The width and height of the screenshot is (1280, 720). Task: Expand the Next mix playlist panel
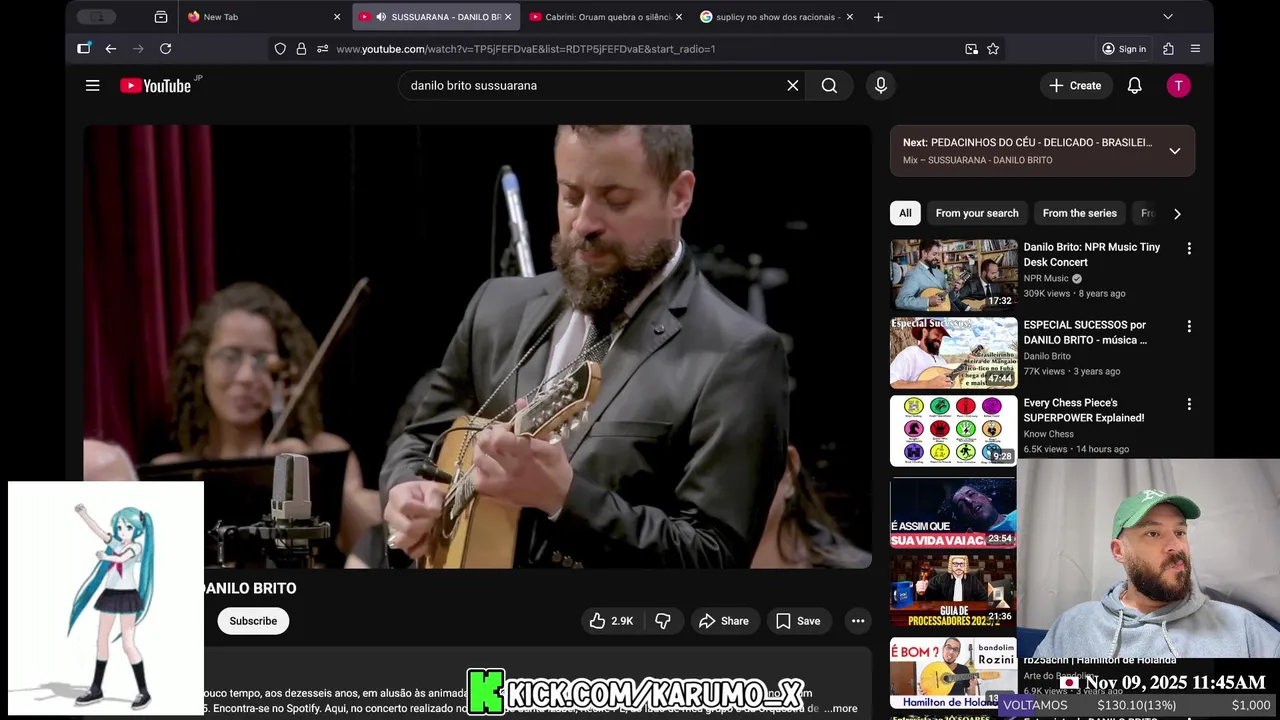pos(1175,151)
